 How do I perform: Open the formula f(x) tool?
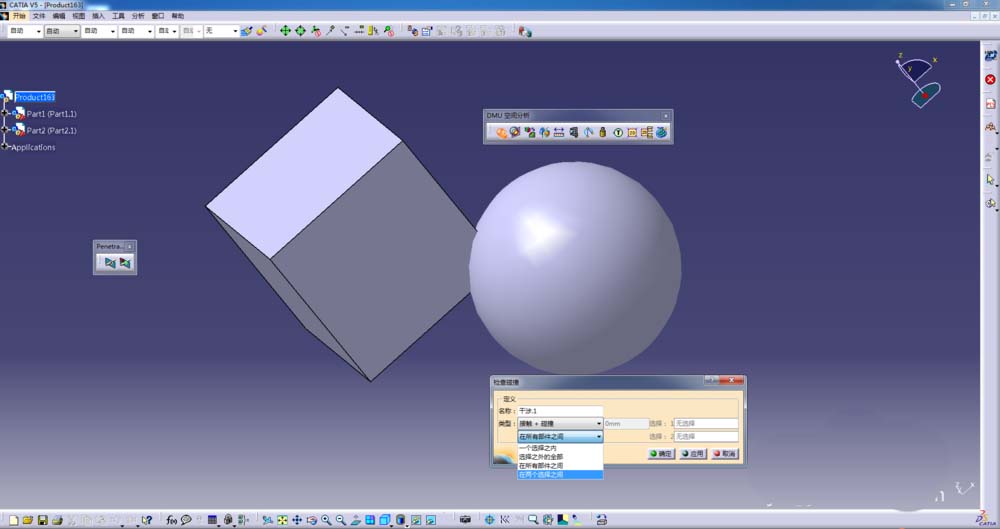coord(171,520)
